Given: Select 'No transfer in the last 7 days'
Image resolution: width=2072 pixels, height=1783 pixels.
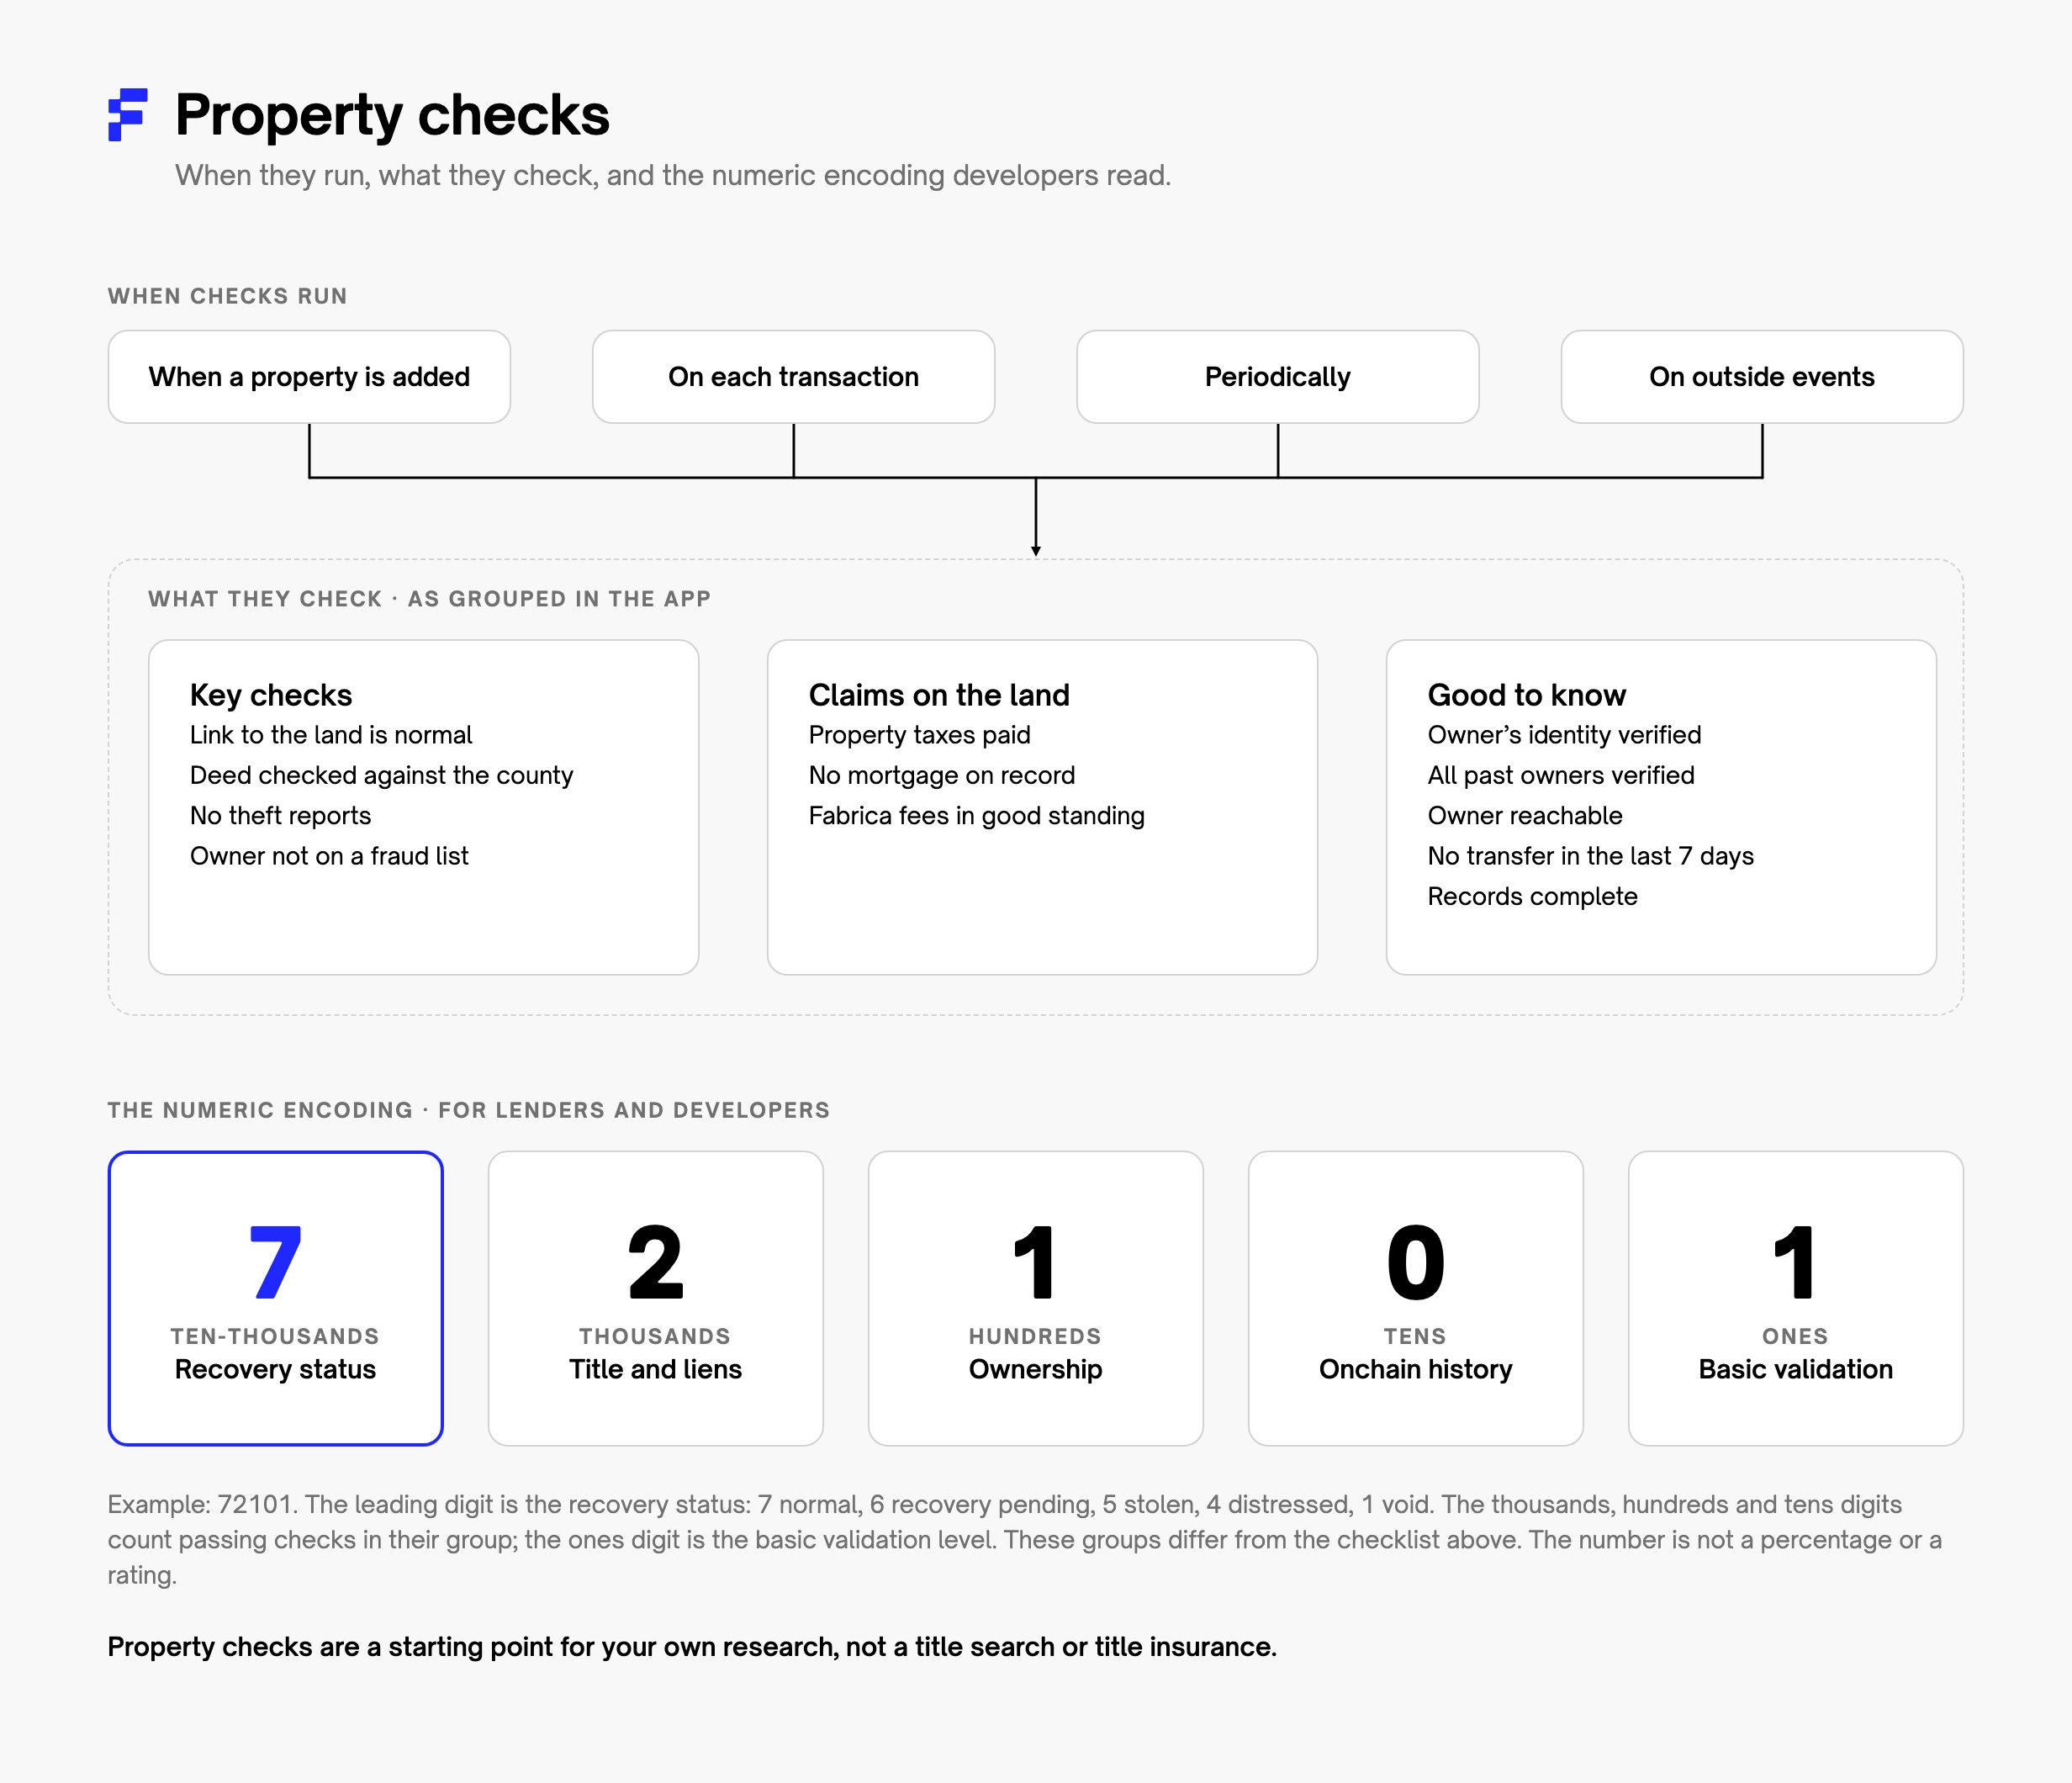Looking at the screenshot, I should tap(1590, 856).
